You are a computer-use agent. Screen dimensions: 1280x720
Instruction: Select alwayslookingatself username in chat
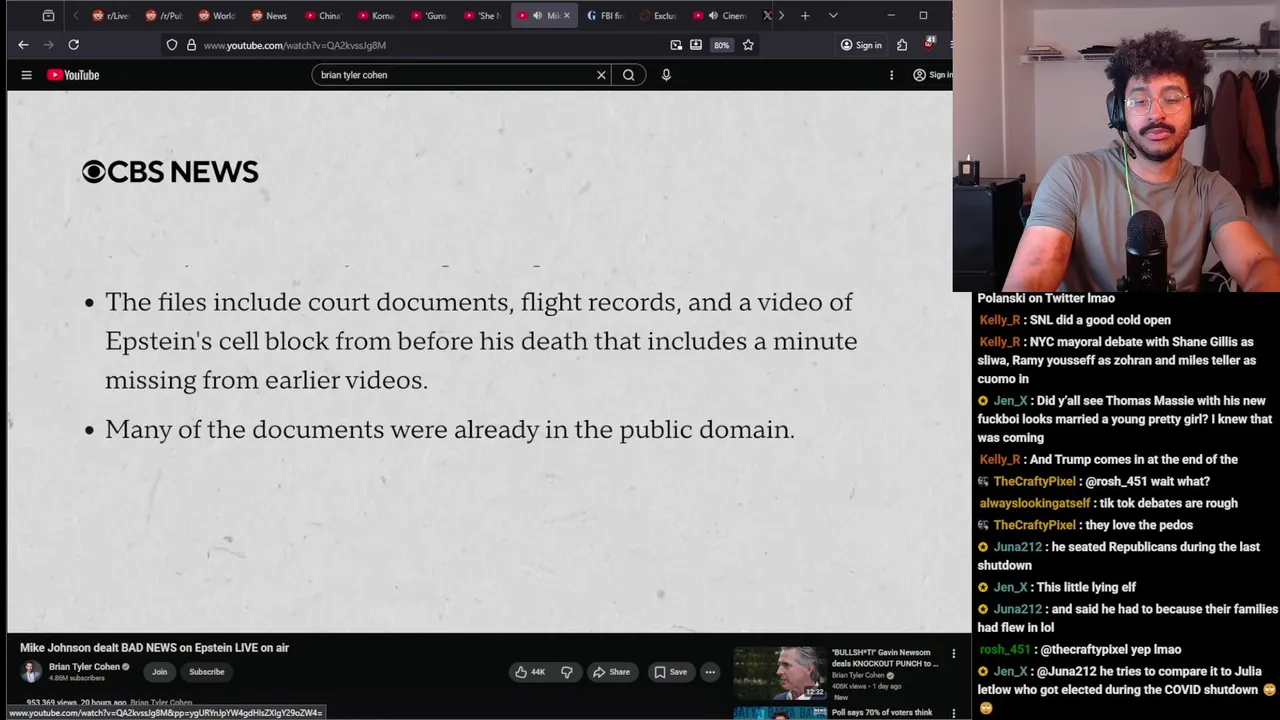[x=1035, y=504]
